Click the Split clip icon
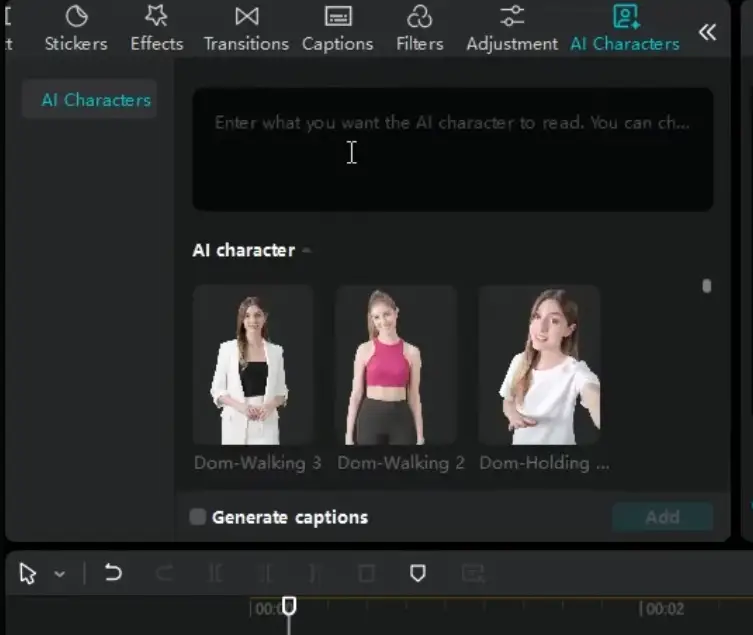The image size is (753, 635). click(x=216, y=573)
